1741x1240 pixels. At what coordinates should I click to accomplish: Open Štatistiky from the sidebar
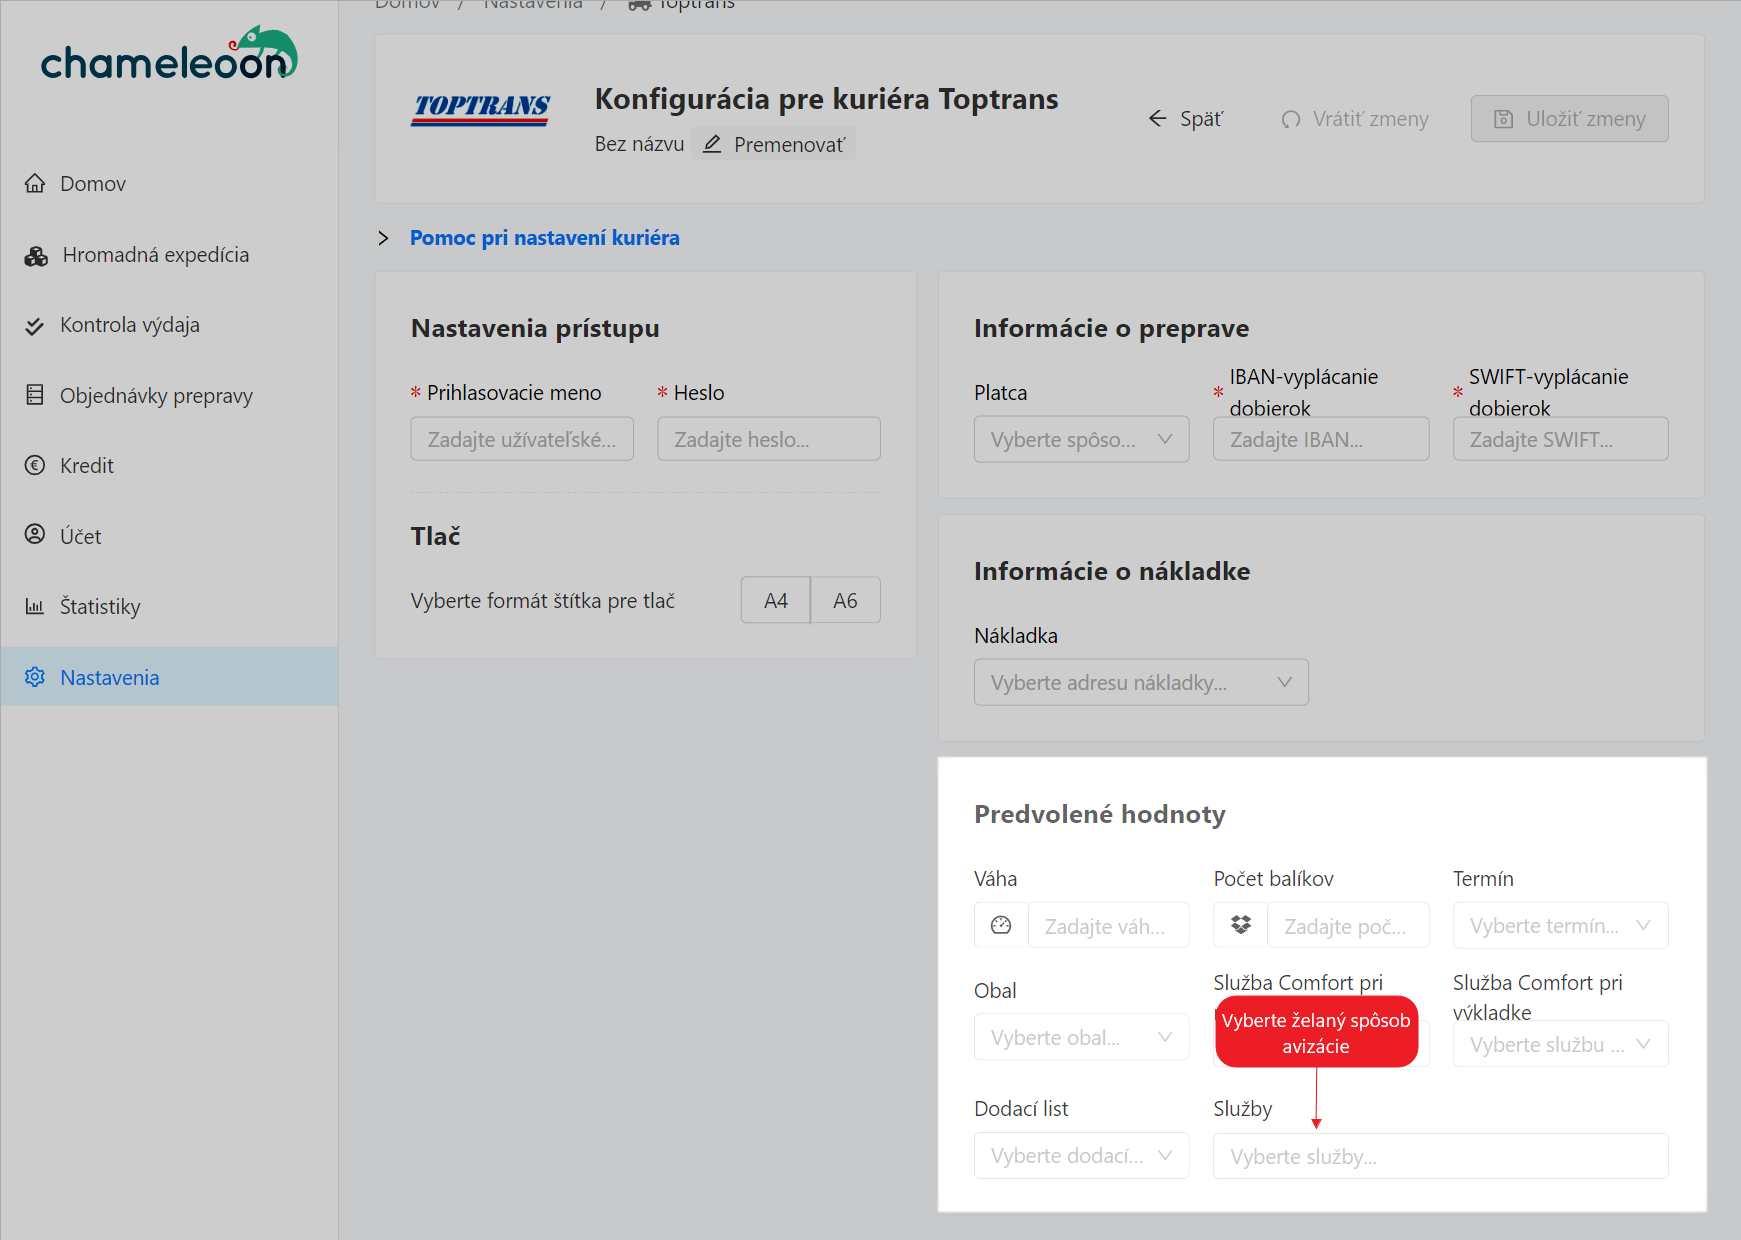click(170, 606)
